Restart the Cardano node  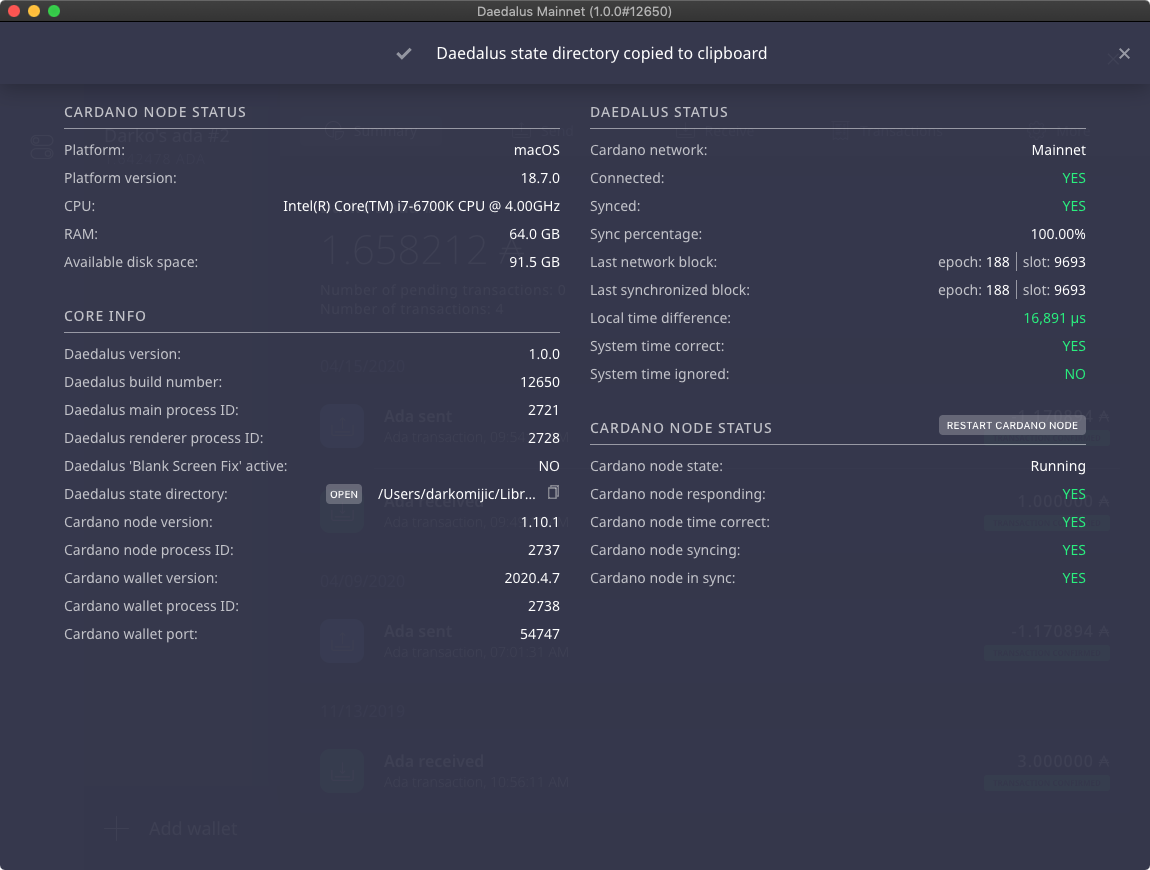pyautogui.click(x=1012, y=425)
